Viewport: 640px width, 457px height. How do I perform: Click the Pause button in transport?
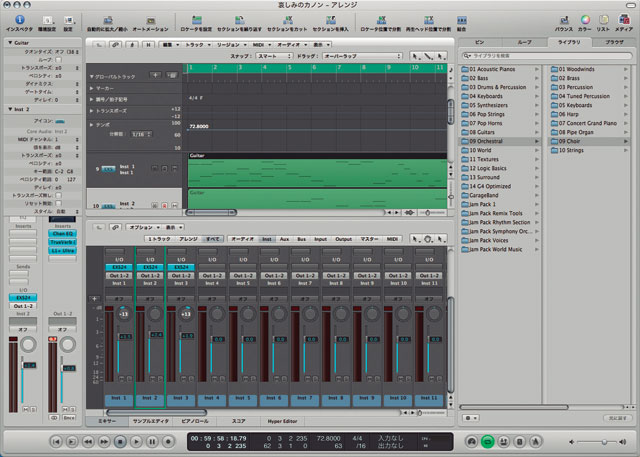pos(152,441)
